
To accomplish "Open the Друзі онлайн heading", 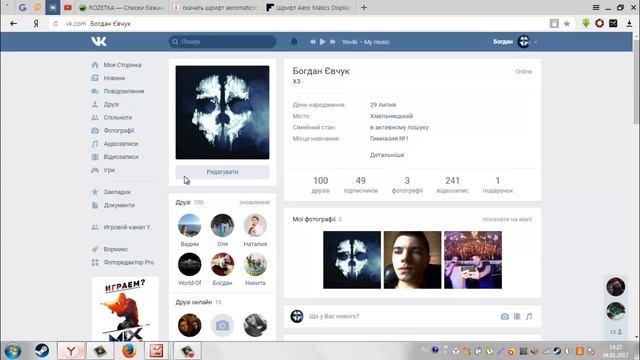I will click(194, 302).
